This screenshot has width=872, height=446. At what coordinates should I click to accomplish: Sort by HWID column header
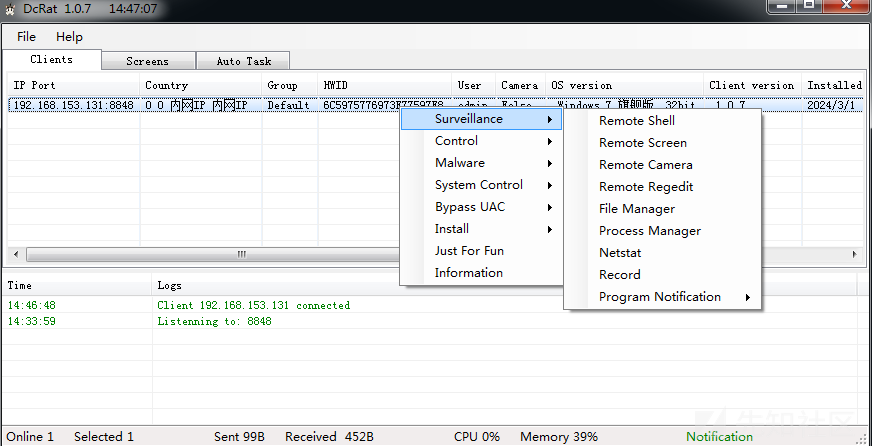click(x=385, y=85)
